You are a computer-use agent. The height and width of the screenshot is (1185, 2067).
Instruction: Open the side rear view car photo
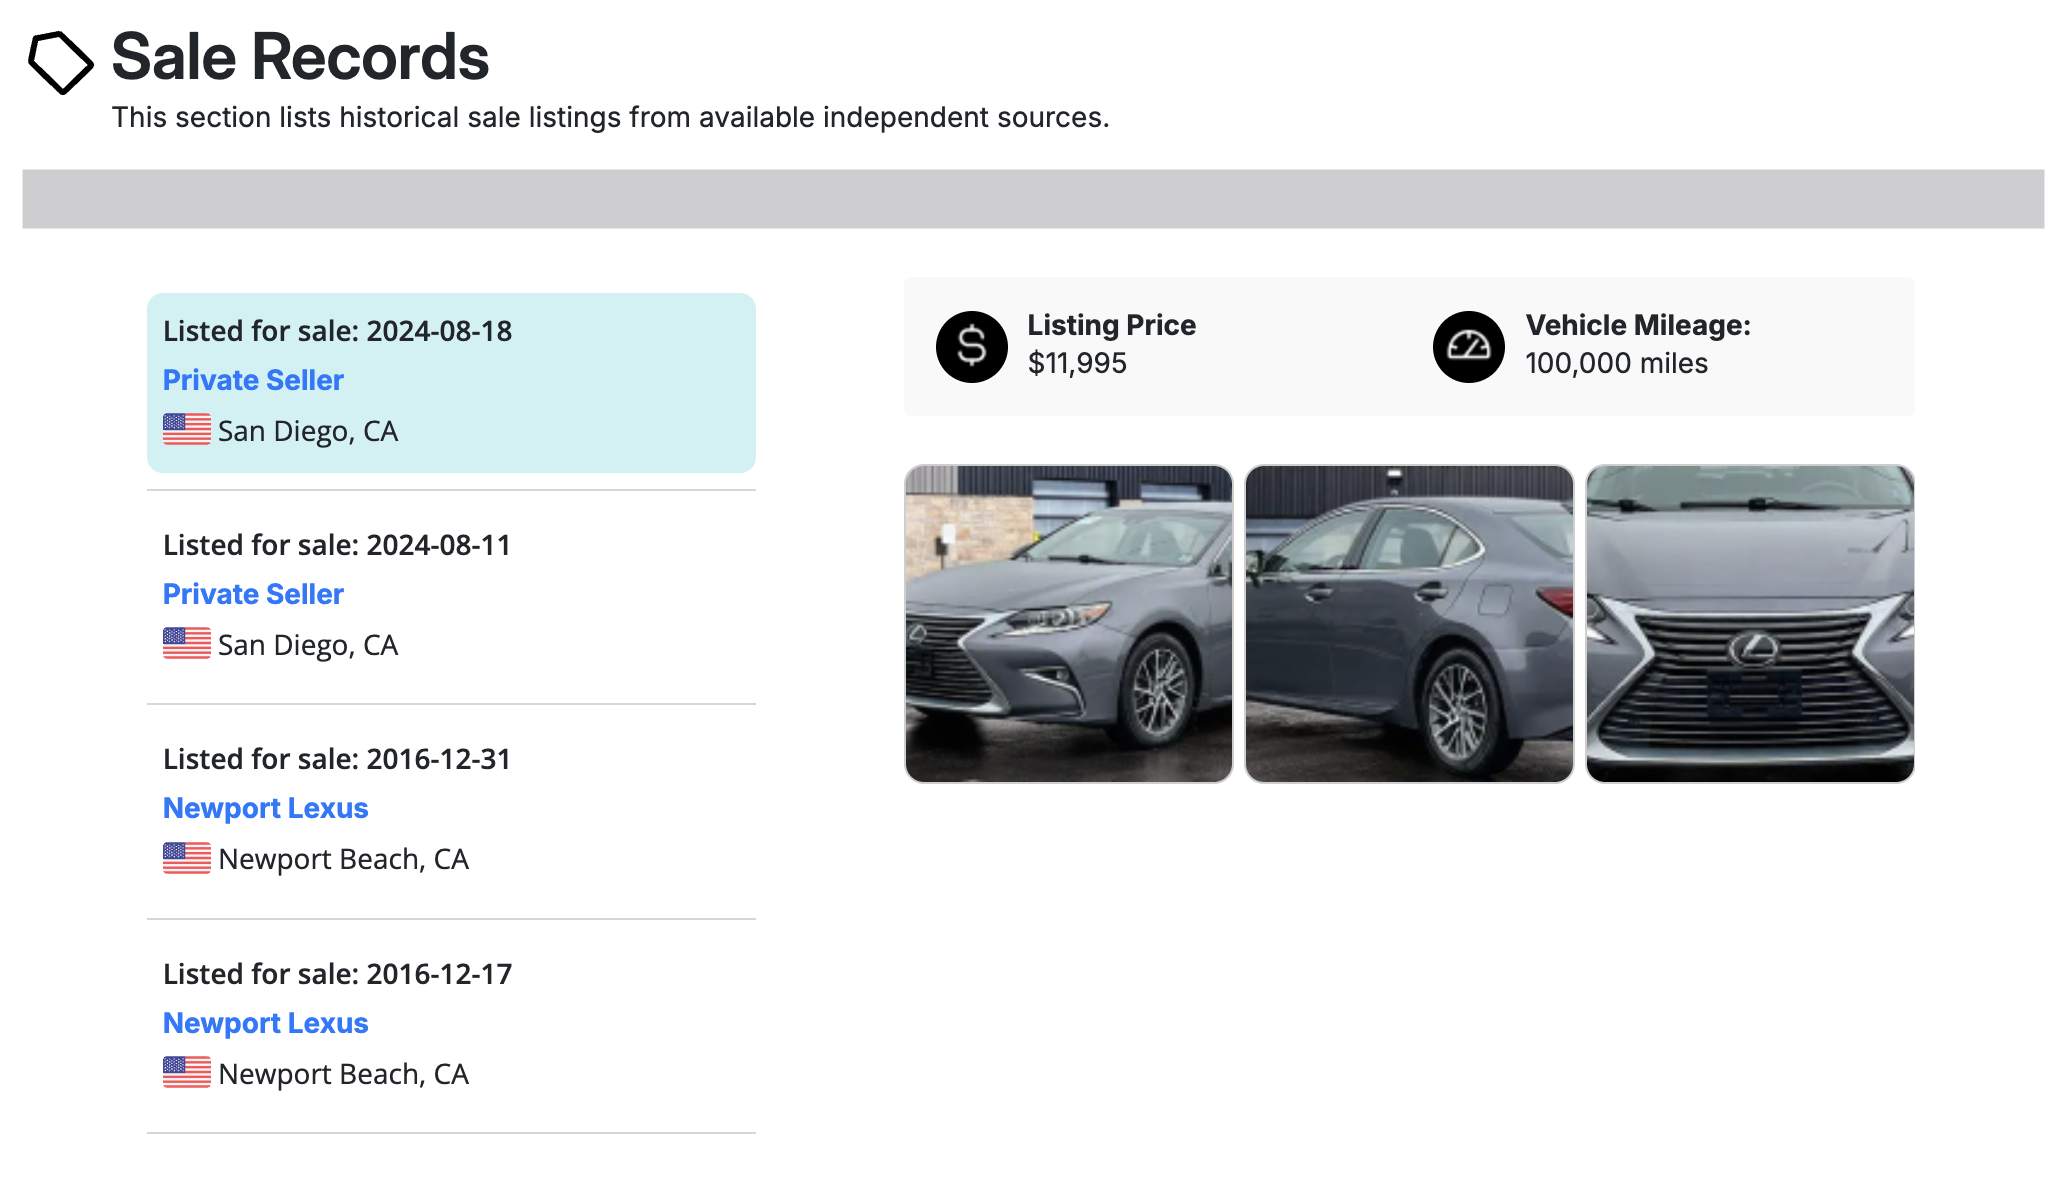[x=1409, y=623]
